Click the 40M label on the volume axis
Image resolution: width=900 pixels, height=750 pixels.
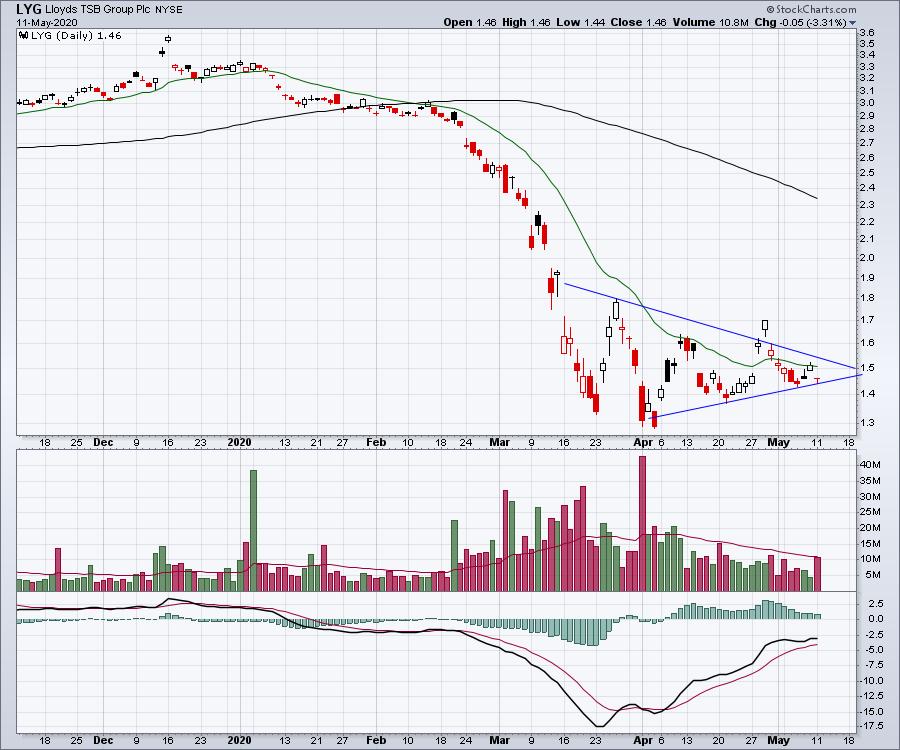pos(871,464)
